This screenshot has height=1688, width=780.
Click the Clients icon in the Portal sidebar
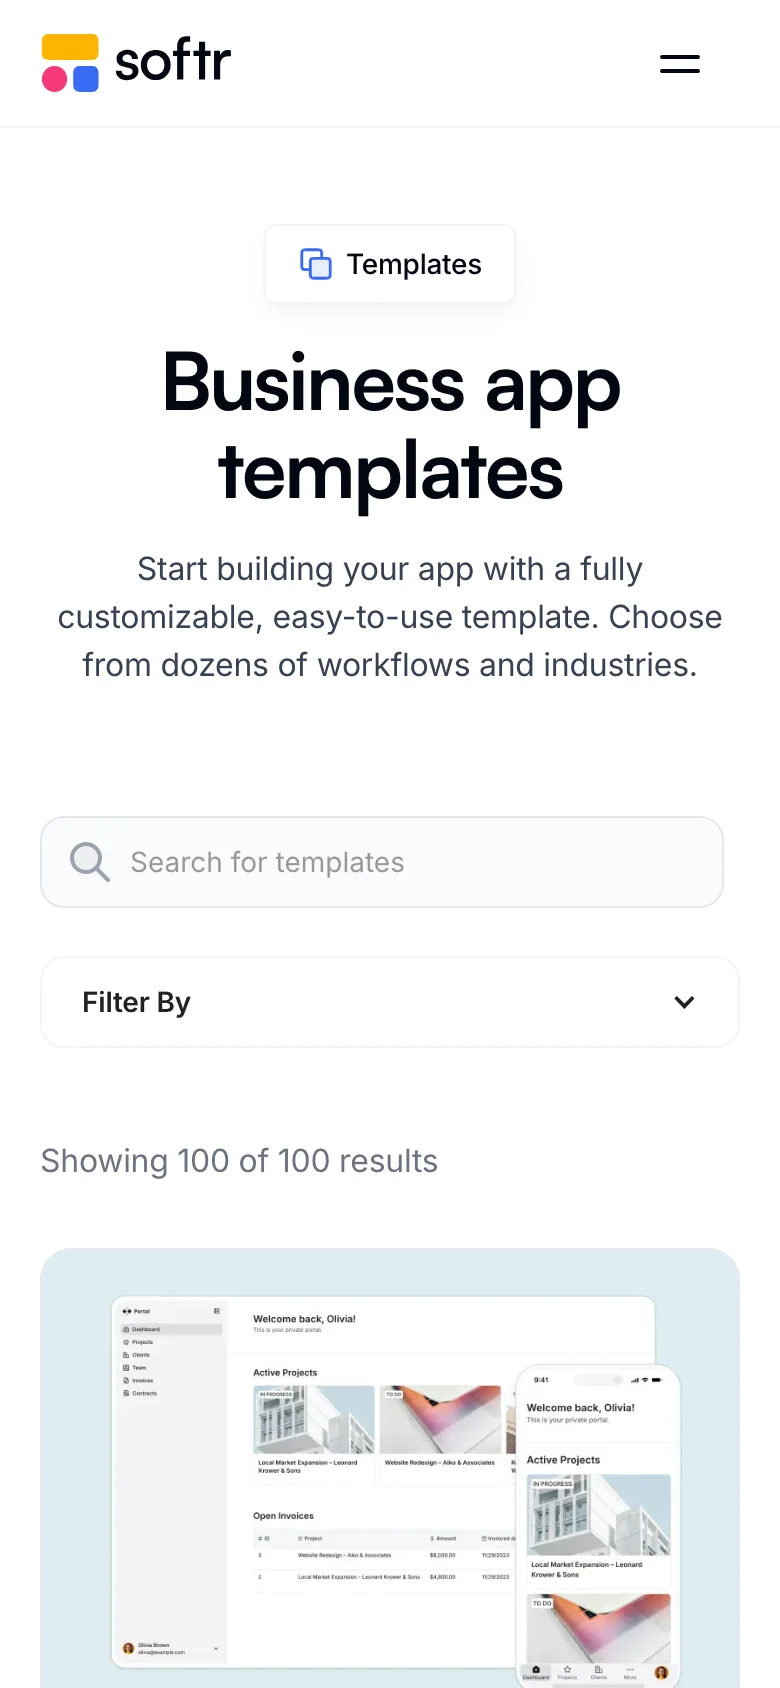point(126,1355)
